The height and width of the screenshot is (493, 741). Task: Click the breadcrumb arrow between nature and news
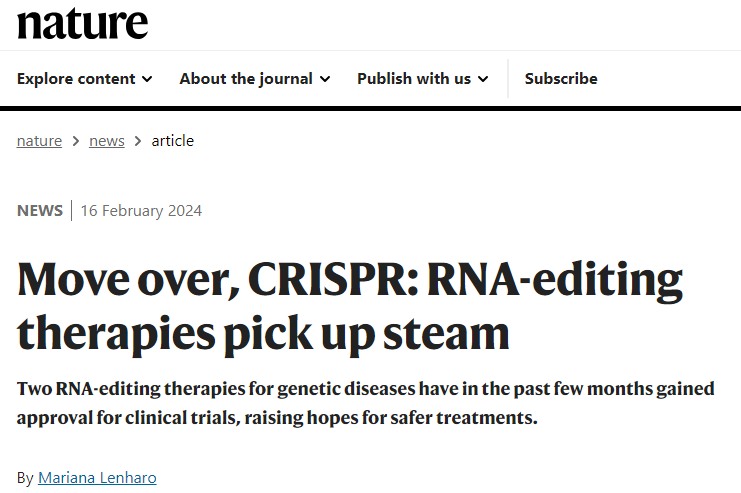click(76, 141)
